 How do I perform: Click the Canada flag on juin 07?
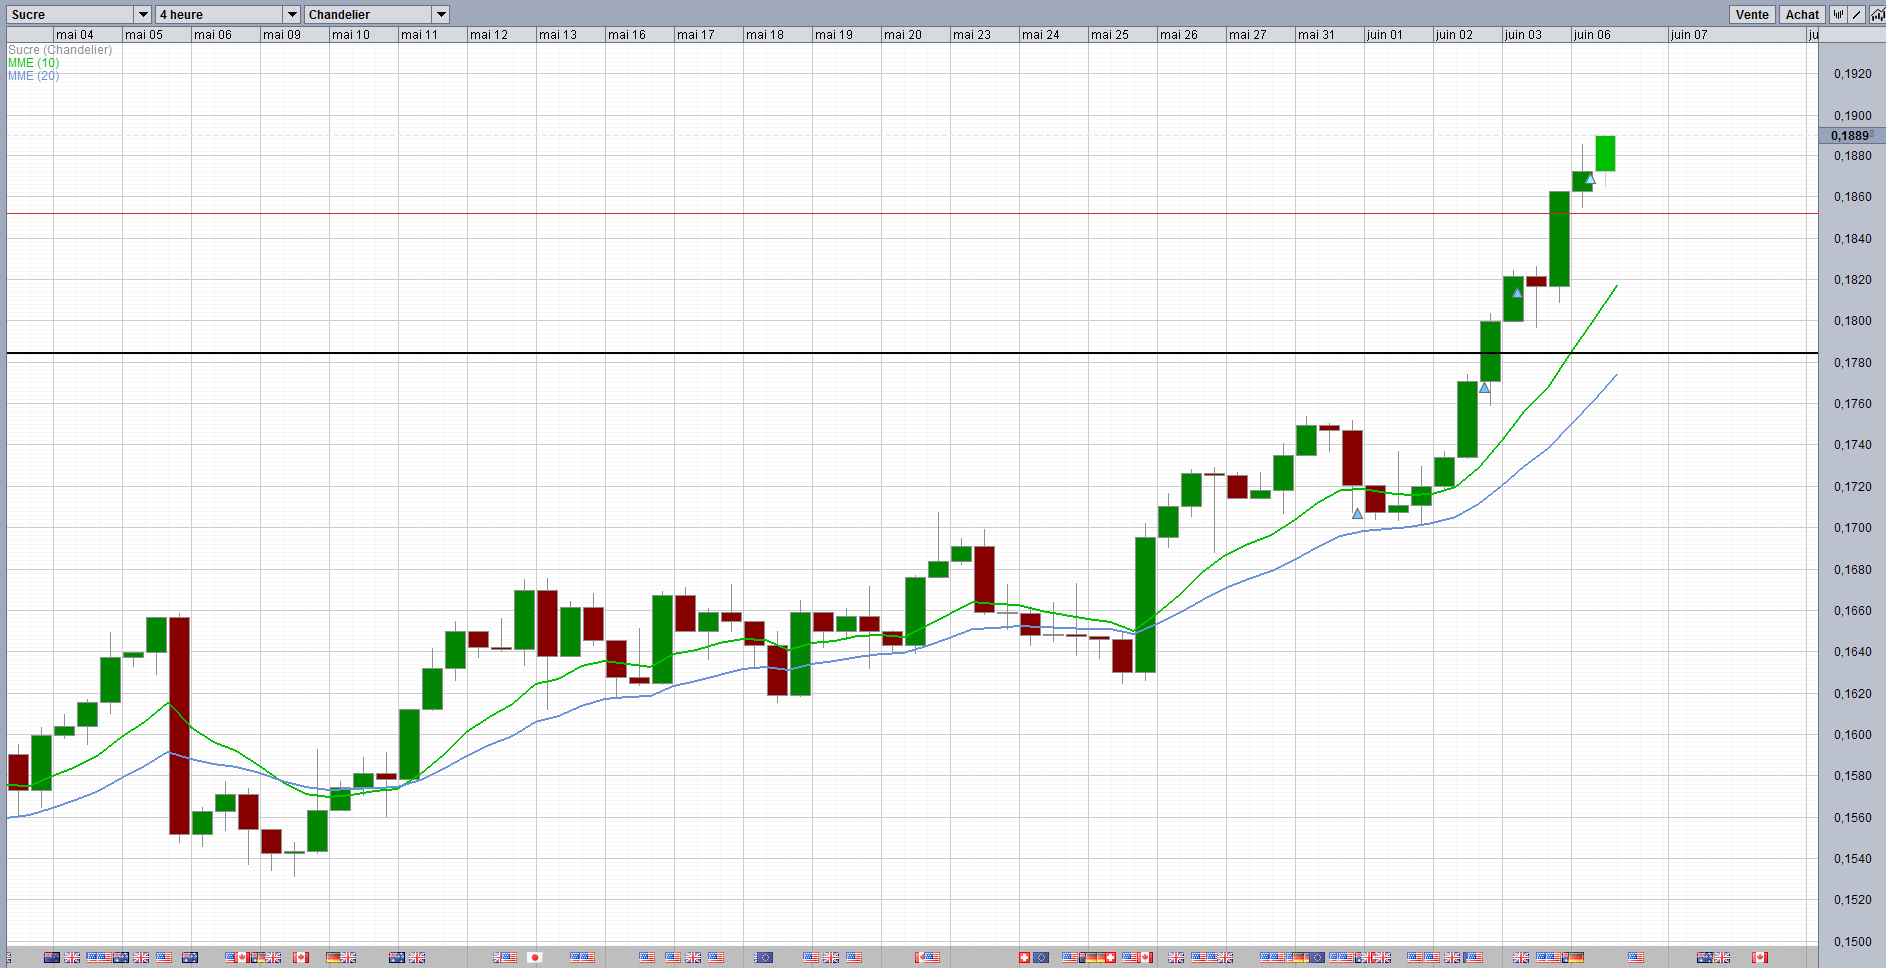pos(1760,957)
